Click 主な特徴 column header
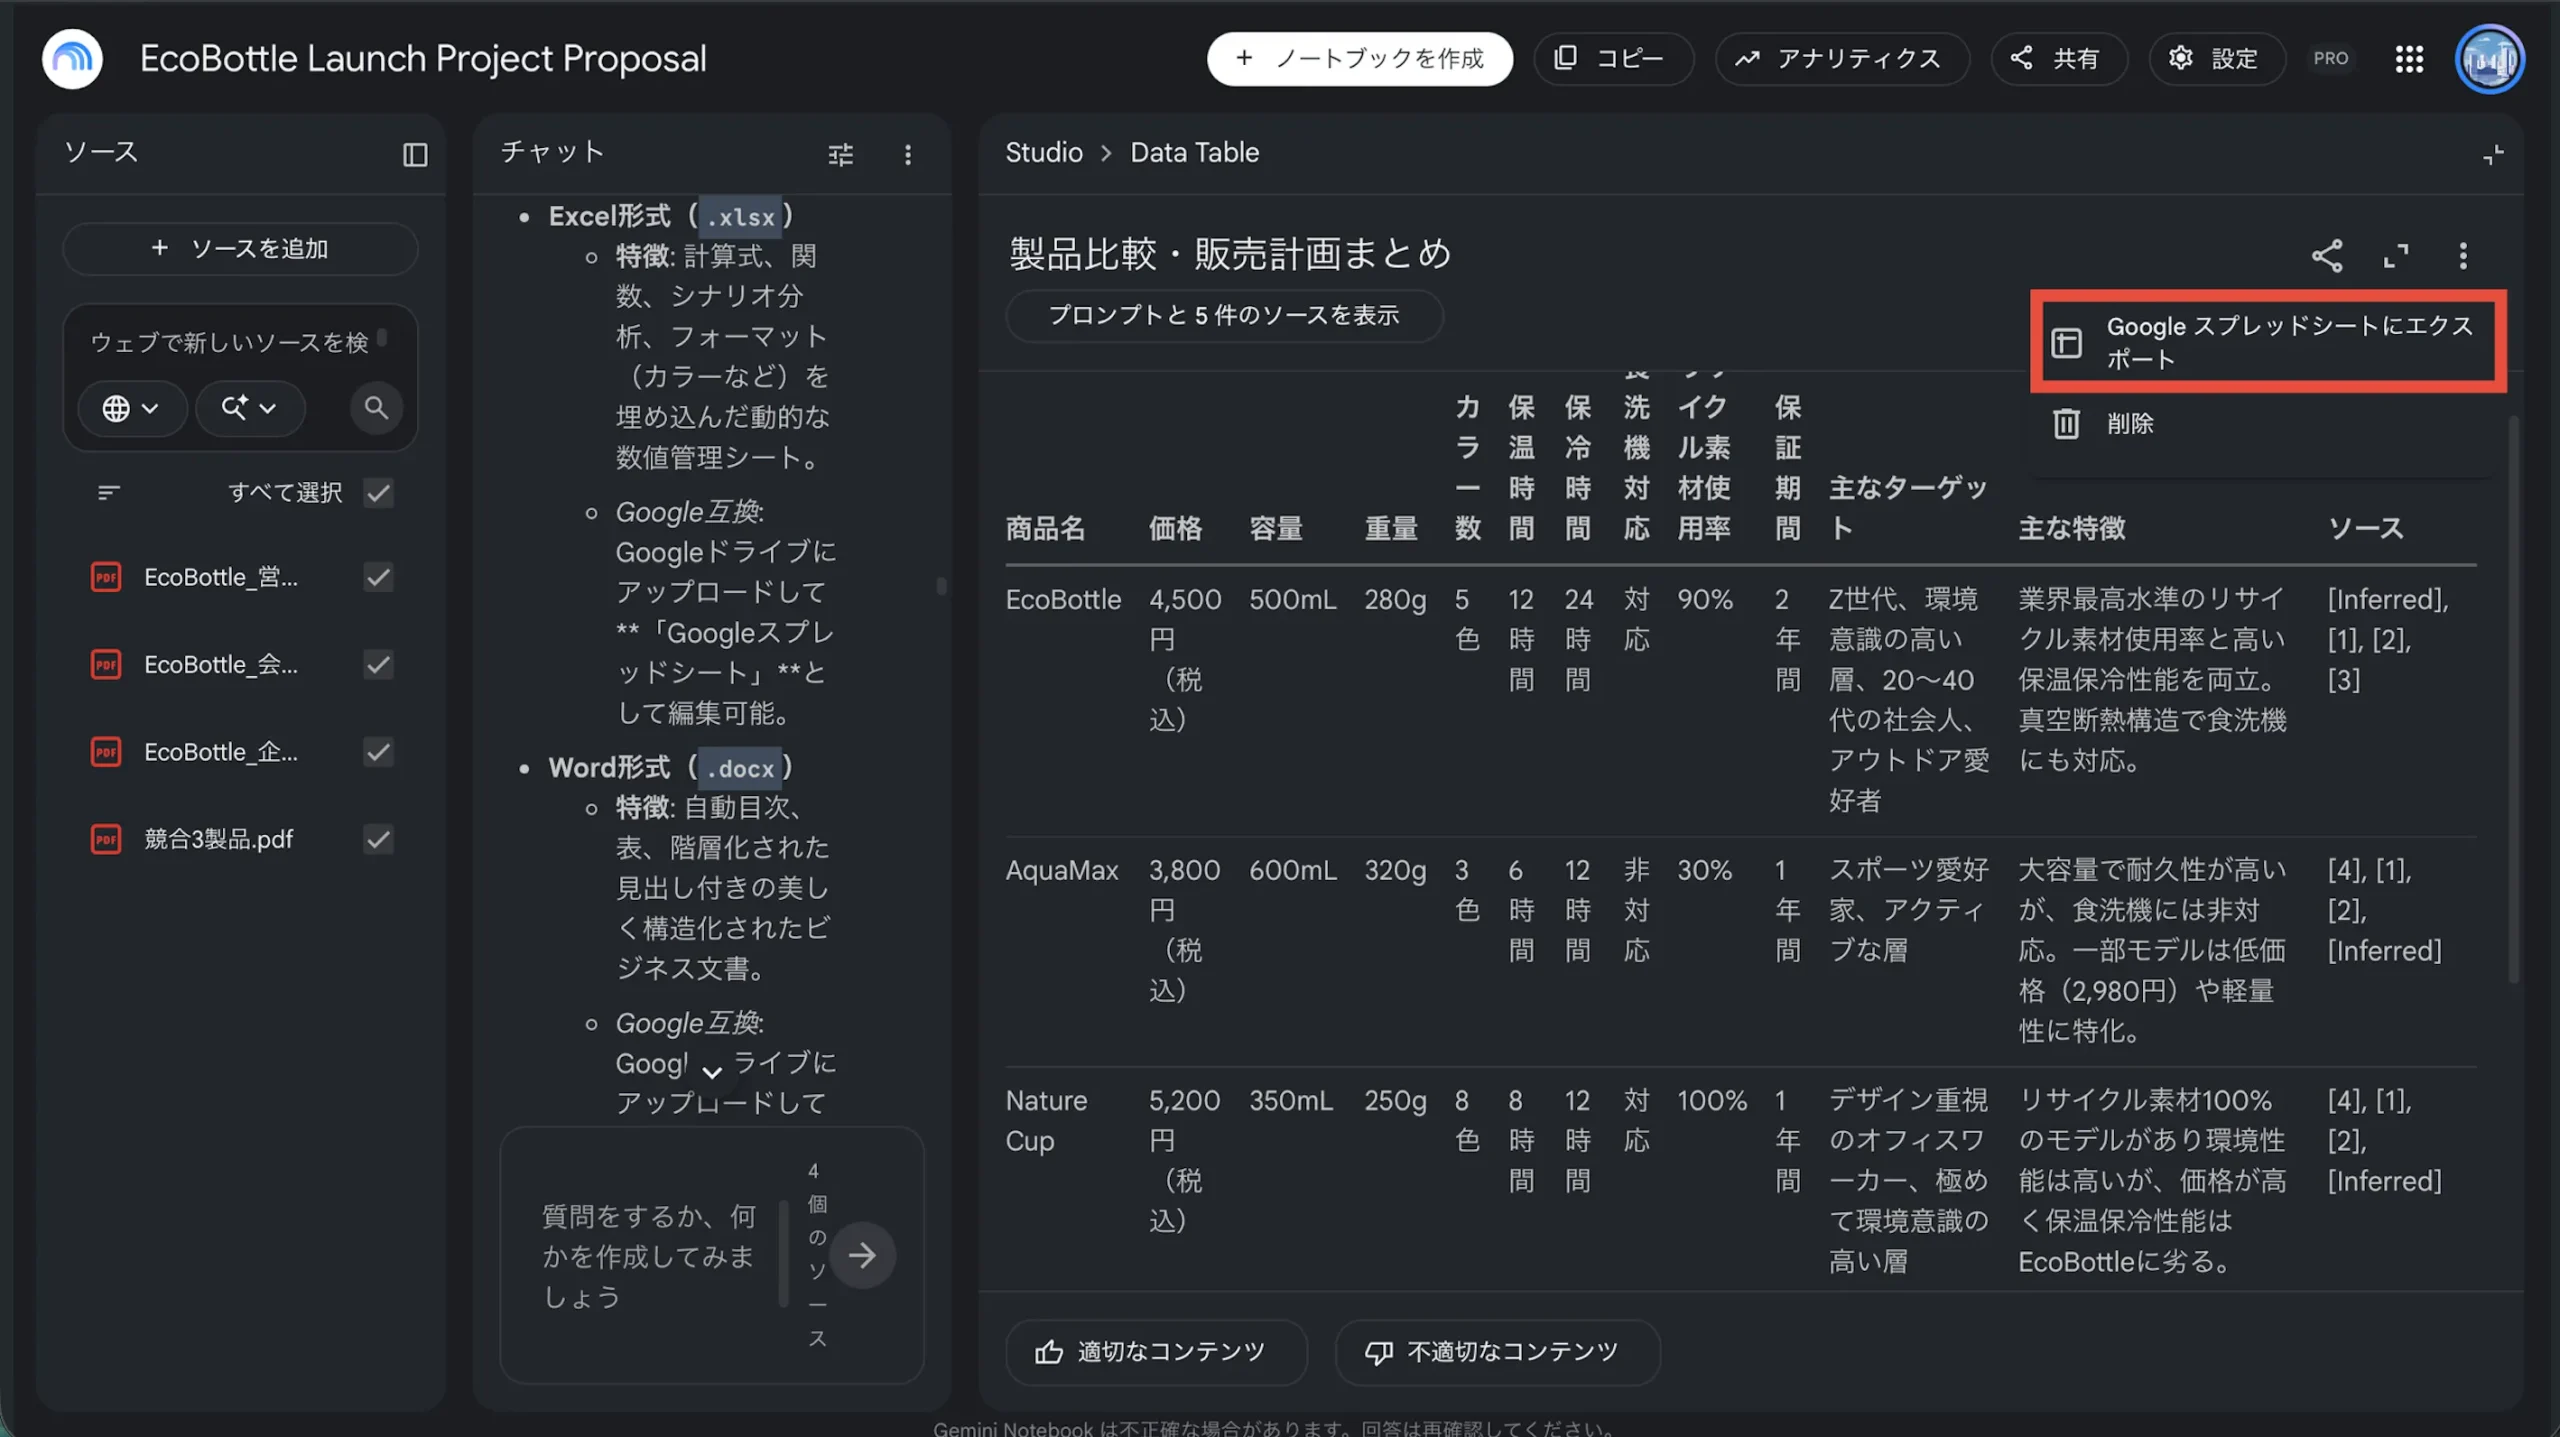Image resolution: width=2560 pixels, height=1437 pixels. 2071,528
